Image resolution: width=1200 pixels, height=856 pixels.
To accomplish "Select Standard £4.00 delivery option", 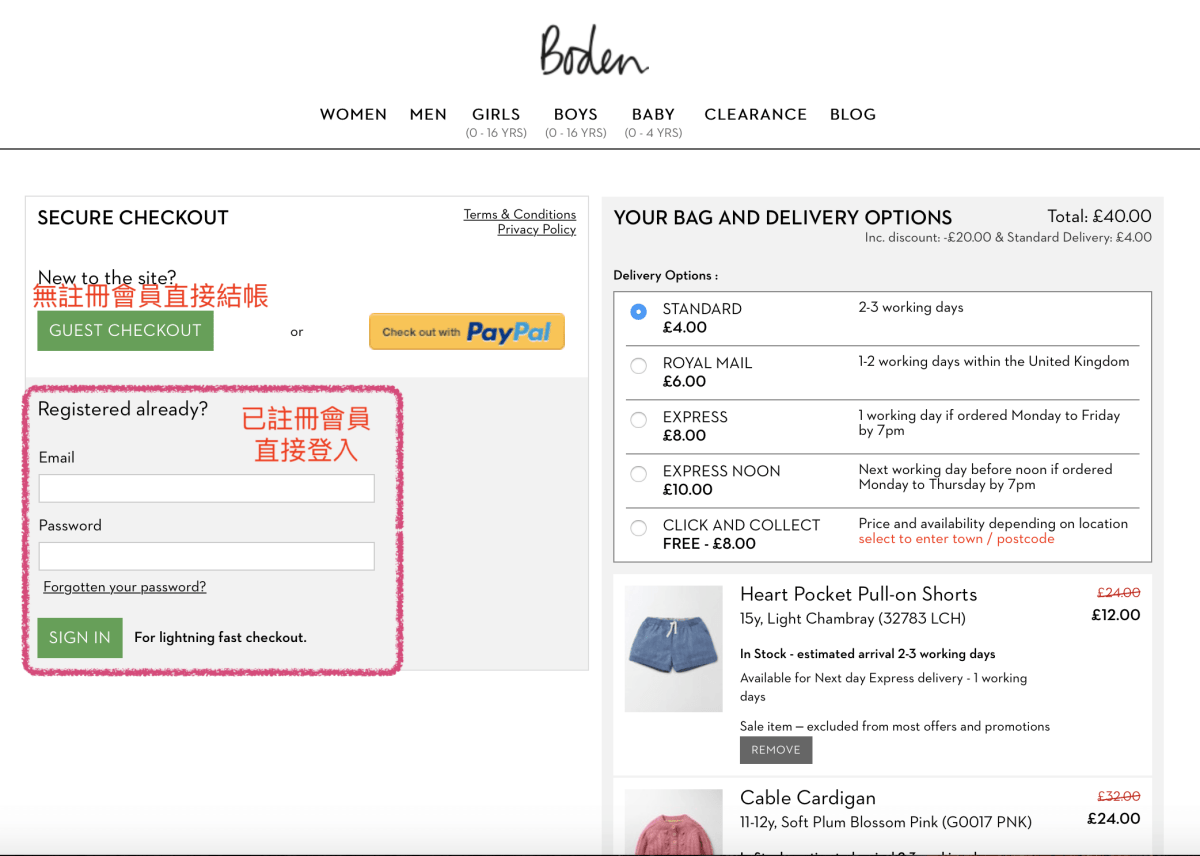I will pos(639,312).
